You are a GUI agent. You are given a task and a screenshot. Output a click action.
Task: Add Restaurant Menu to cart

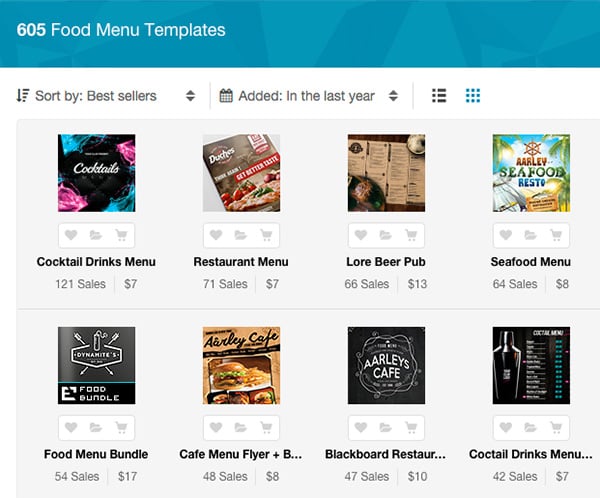tap(266, 235)
